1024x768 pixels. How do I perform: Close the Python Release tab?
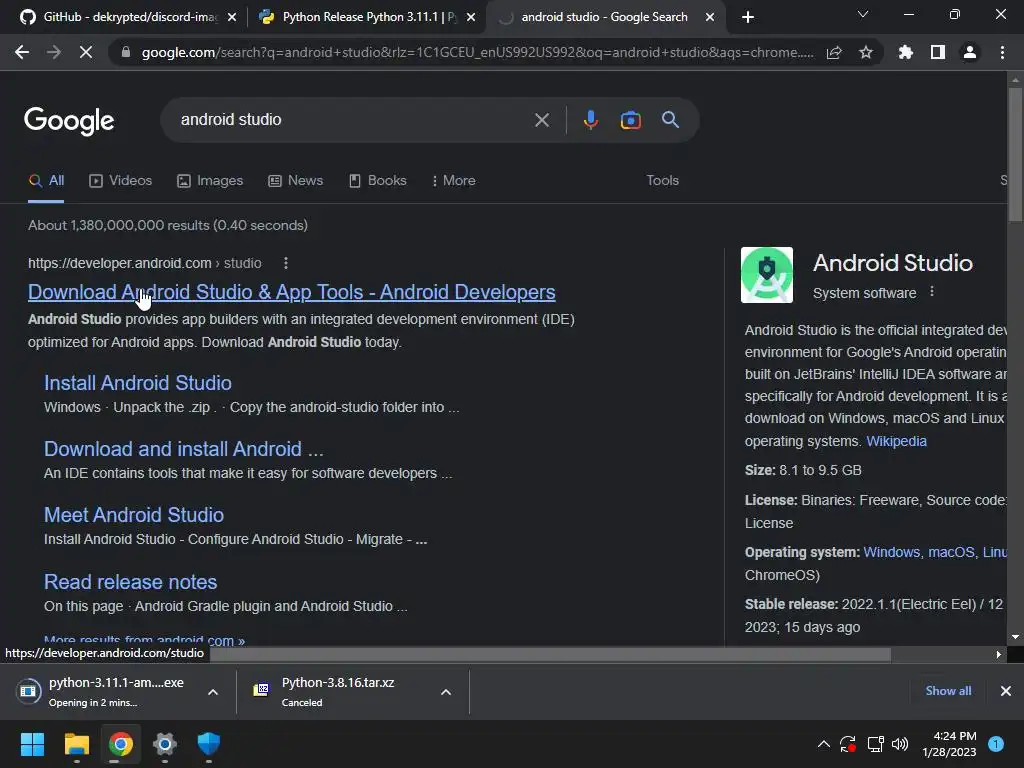[x=471, y=17]
